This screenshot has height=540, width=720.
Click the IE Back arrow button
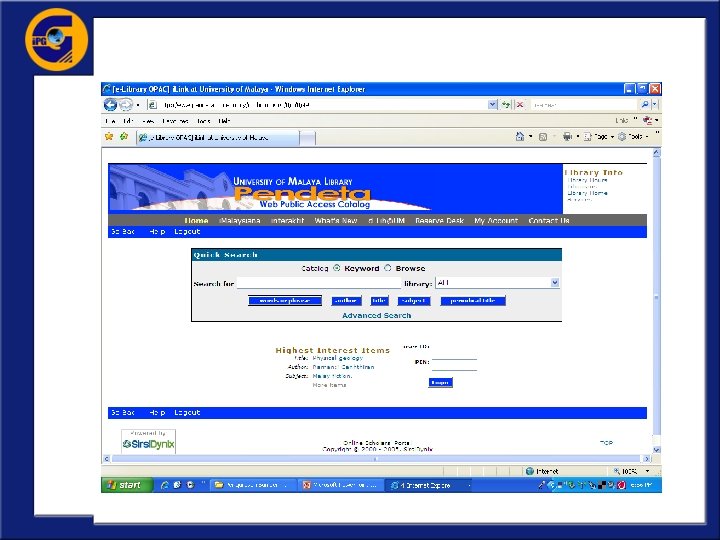point(110,105)
